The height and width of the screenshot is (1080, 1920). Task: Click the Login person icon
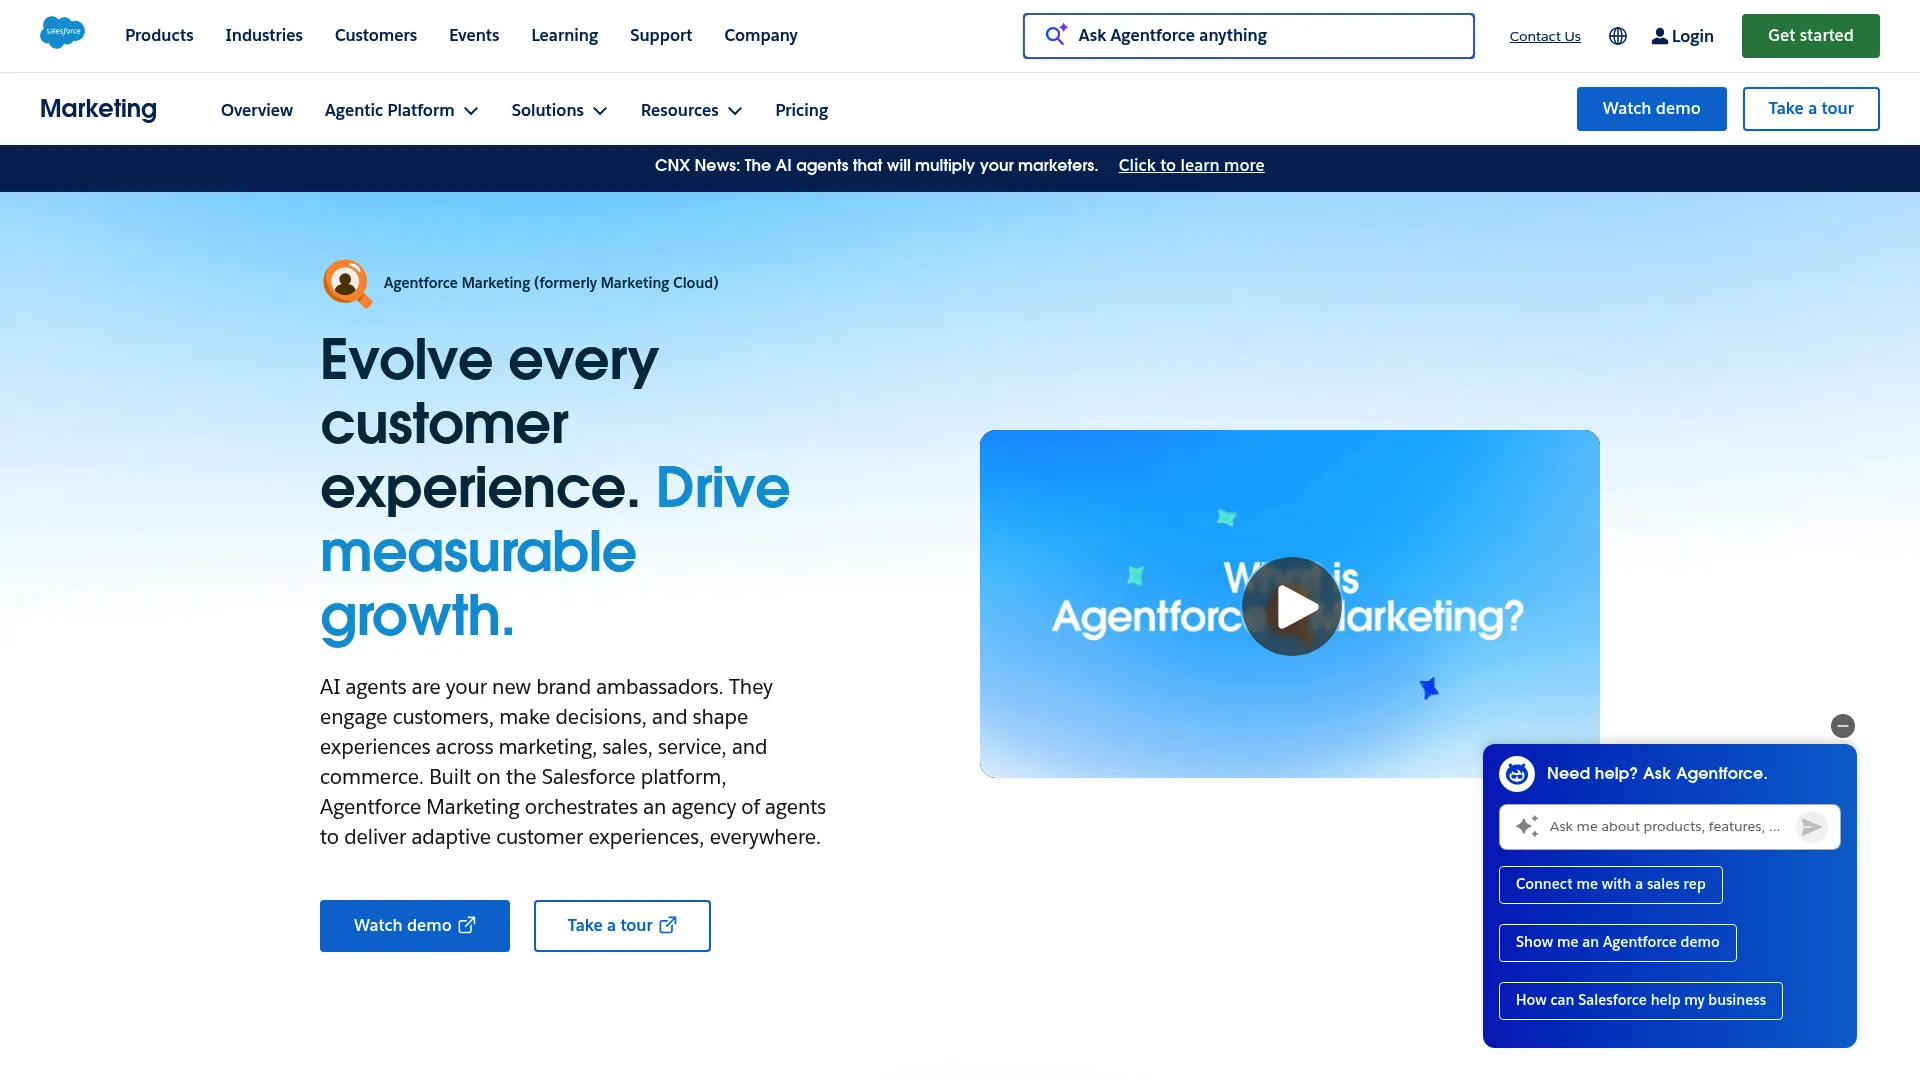(x=1659, y=36)
